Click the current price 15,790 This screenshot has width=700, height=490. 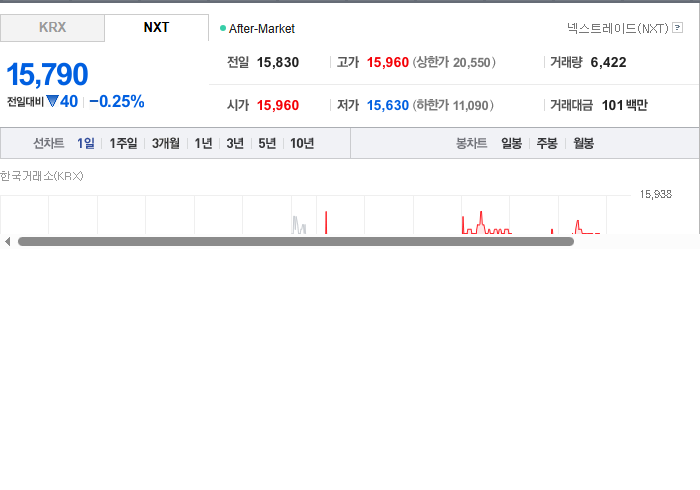point(47,74)
